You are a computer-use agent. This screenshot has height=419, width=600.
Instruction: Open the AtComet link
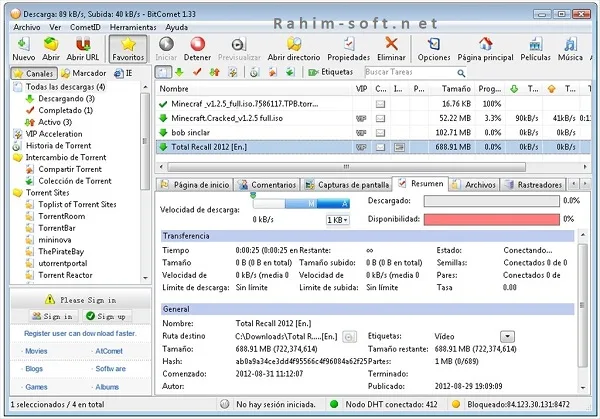coord(109,351)
